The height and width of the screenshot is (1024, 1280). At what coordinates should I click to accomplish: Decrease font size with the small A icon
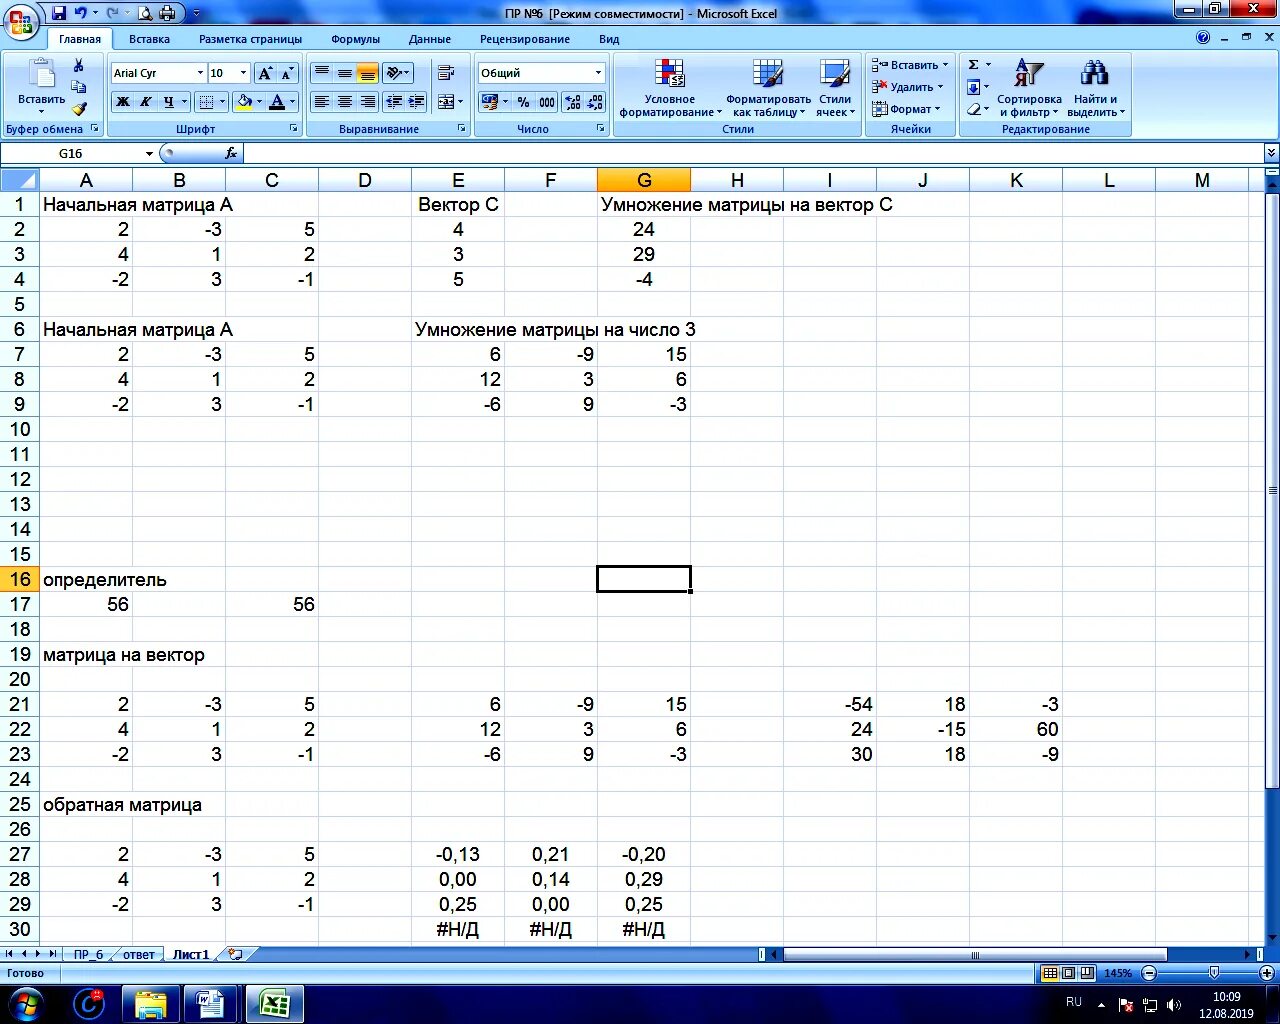287,73
